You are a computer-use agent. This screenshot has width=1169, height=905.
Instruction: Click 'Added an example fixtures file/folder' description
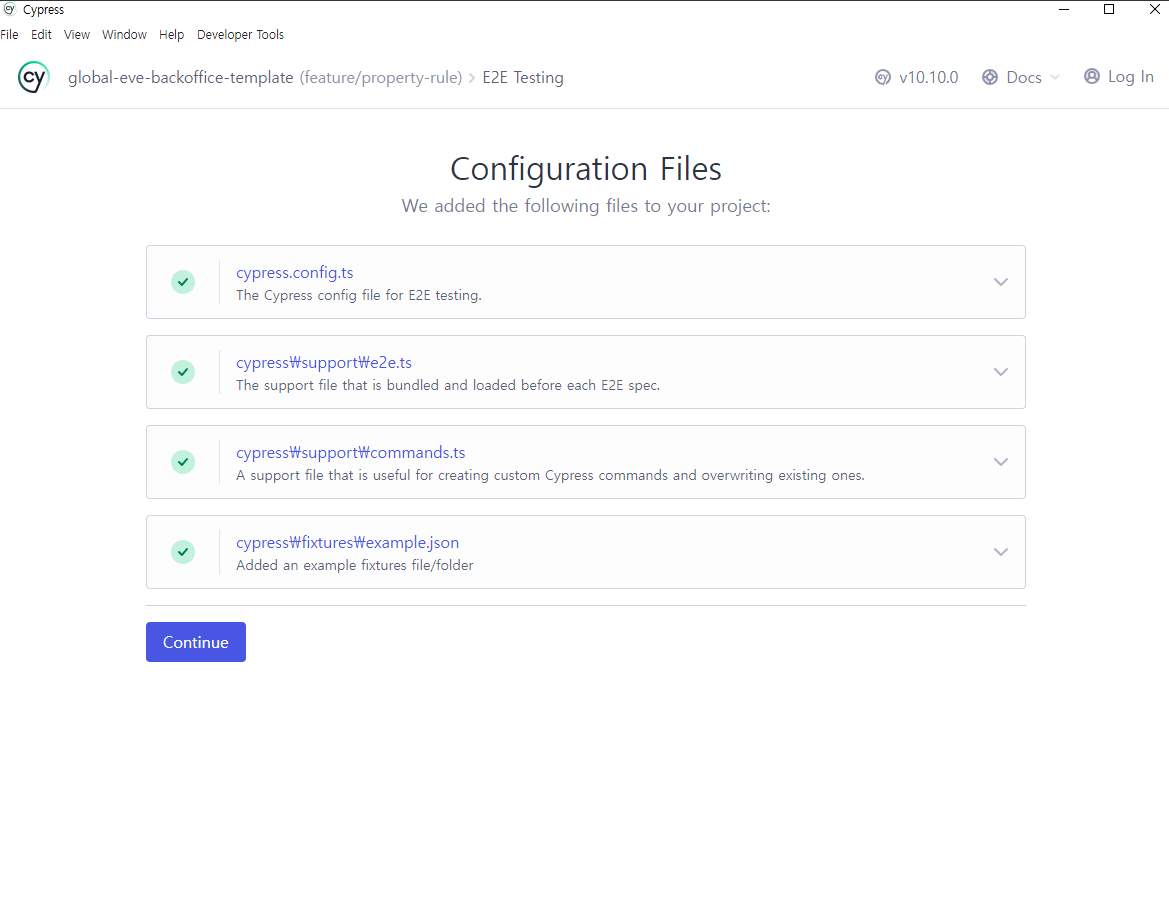pos(355,566)
